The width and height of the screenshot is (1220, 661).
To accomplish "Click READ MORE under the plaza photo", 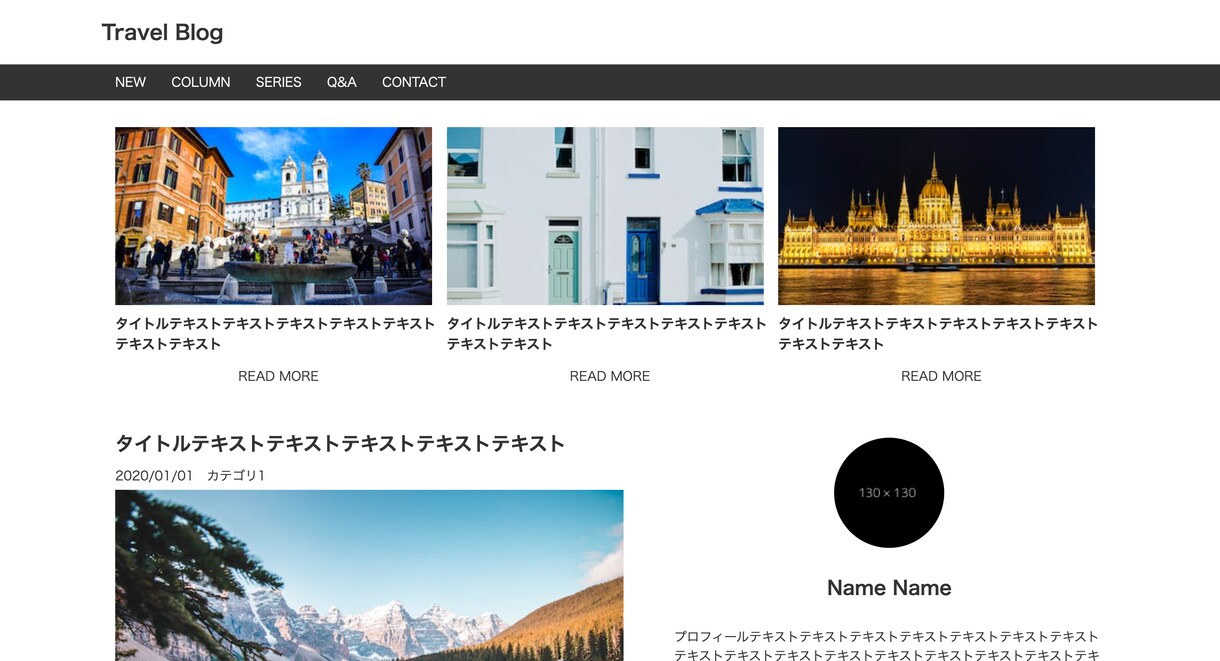I will point(278,376).
